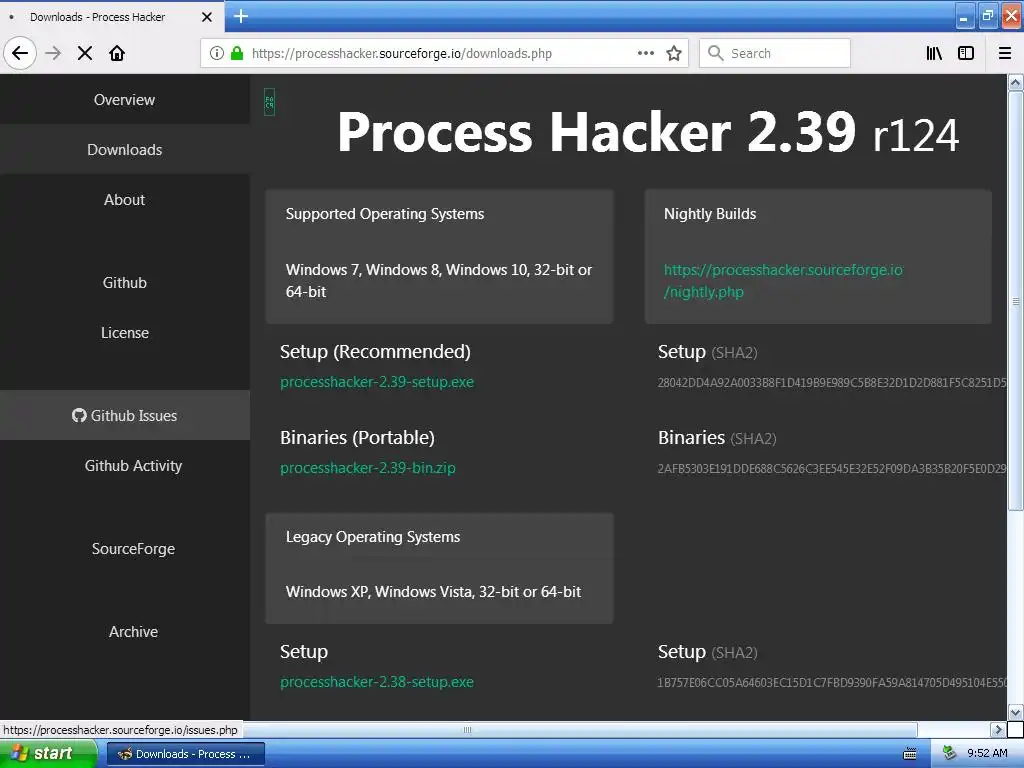Go back with the browser back arrow

click(x=20, y=54)
